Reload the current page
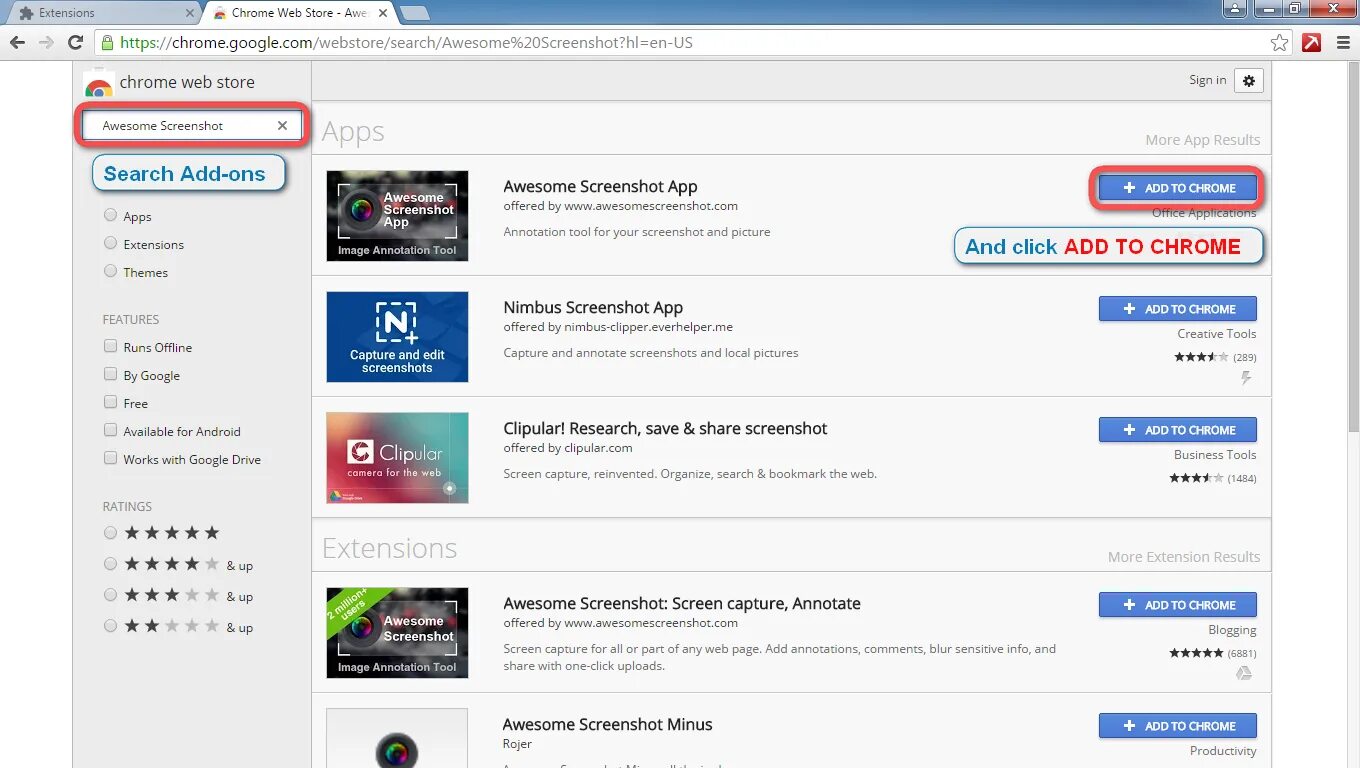The image size is (1360, 768). click(75, 43)
